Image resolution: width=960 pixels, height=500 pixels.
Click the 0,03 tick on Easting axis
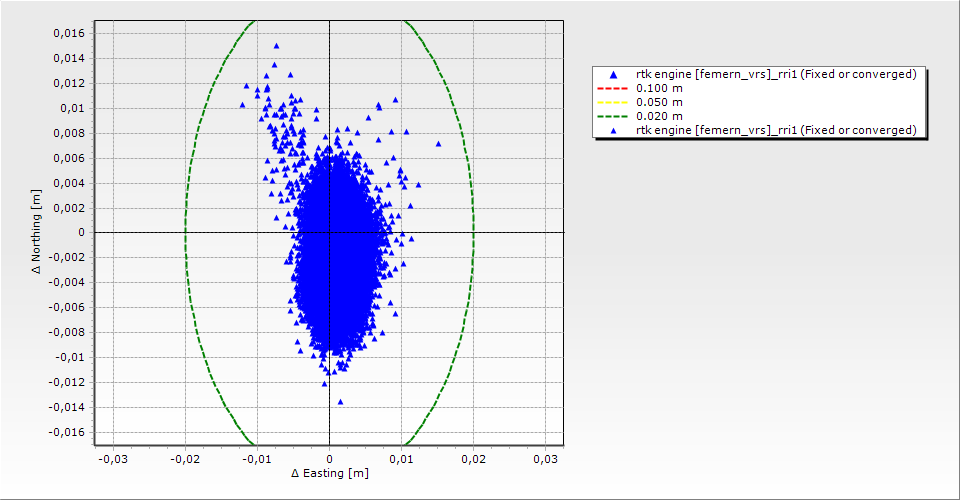[x=545, y=458]
